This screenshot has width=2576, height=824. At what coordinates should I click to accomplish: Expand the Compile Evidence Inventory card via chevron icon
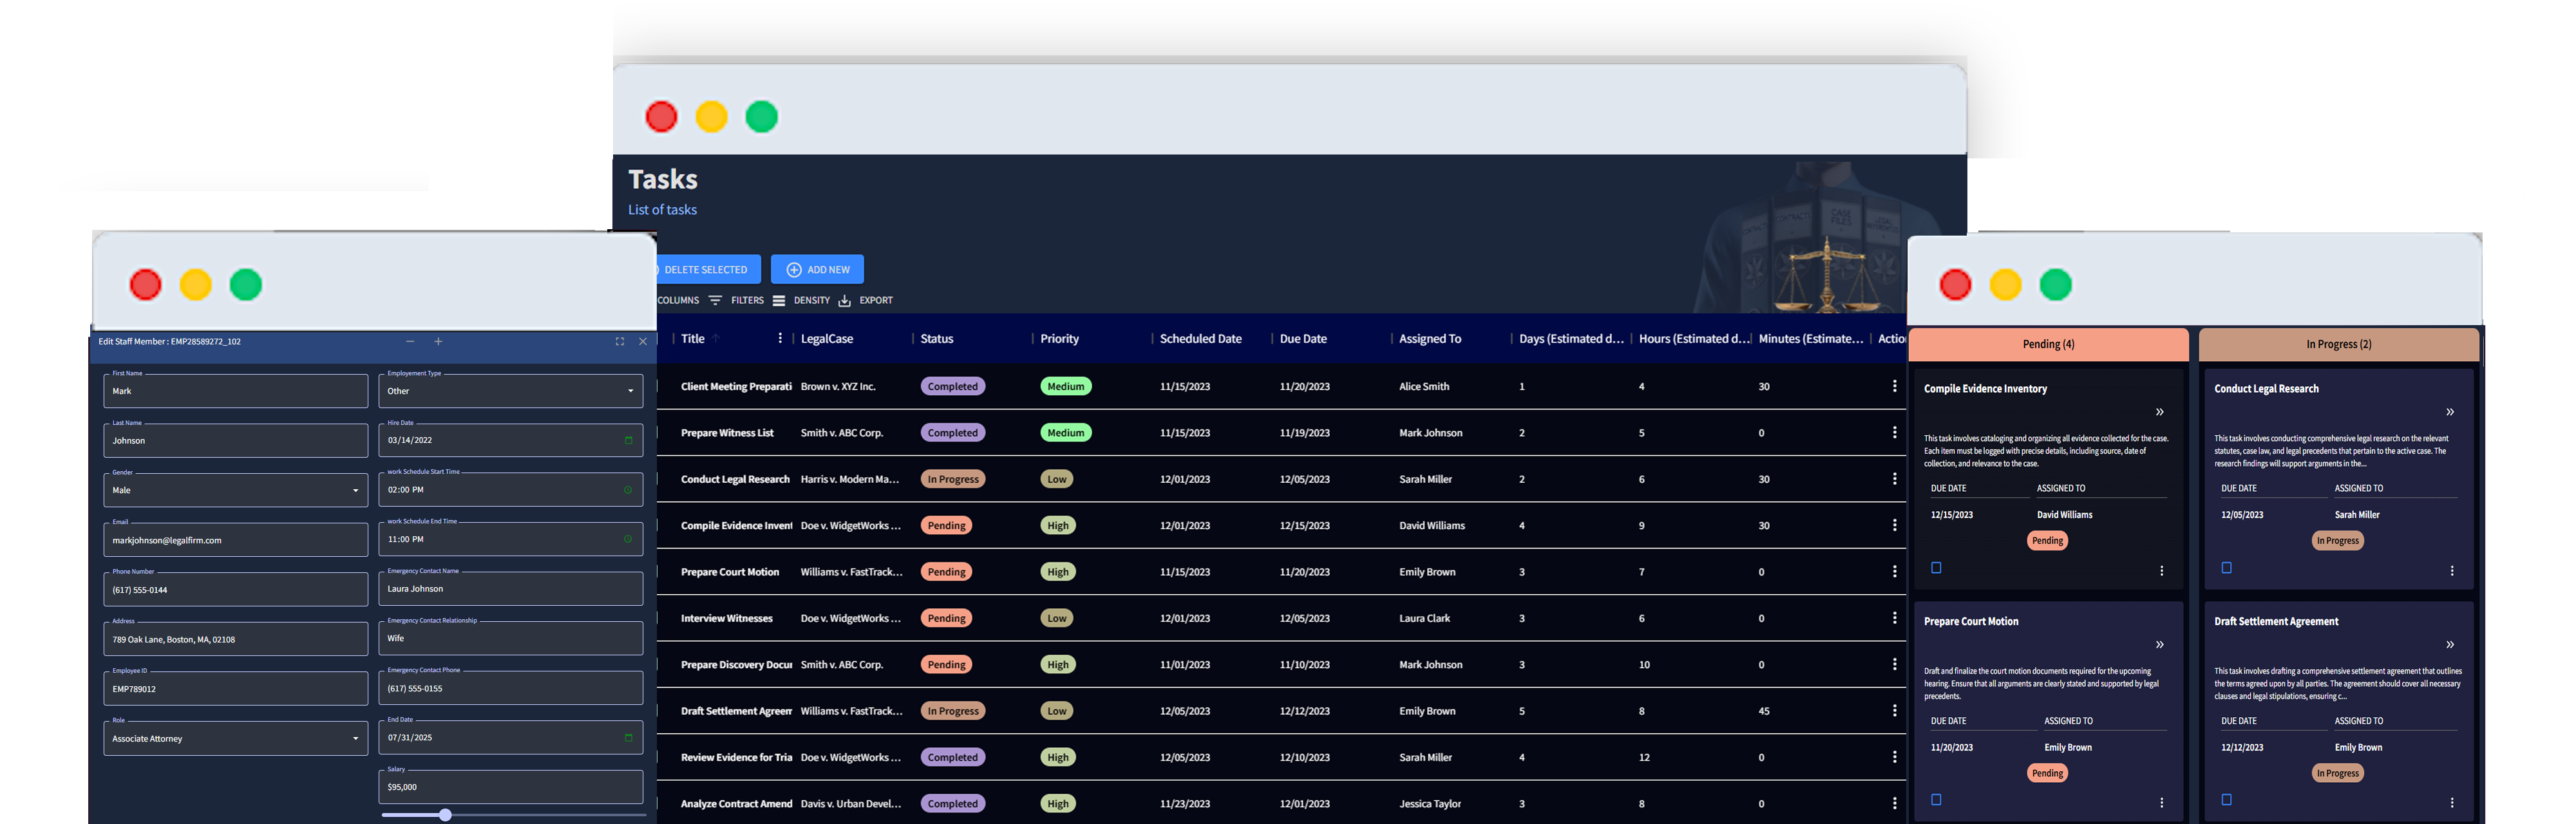point(2159,411)
